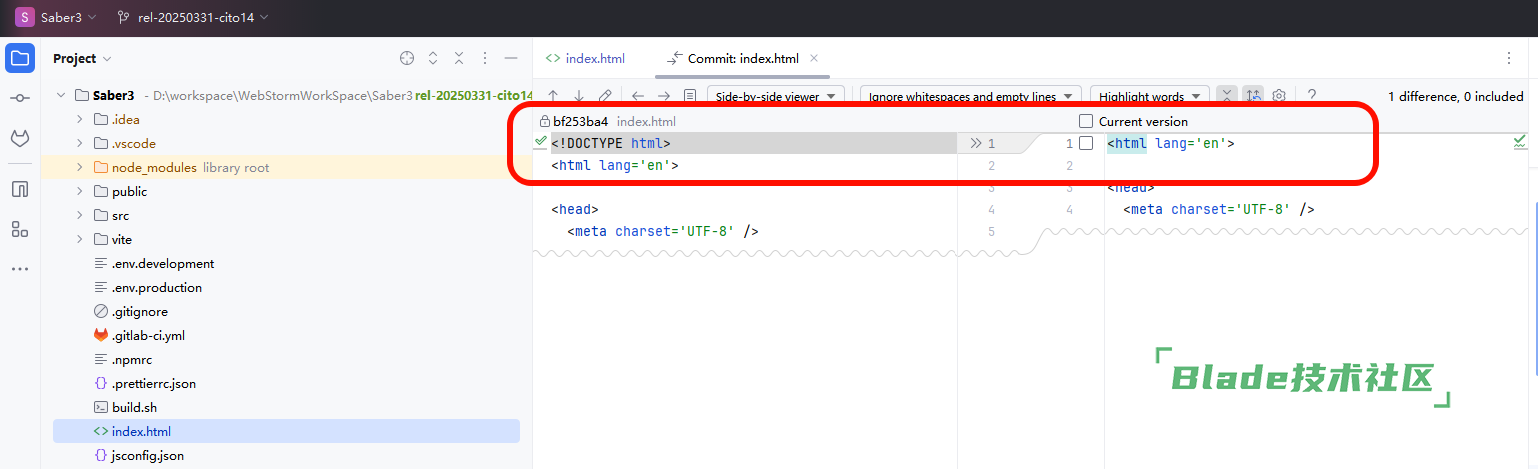Open the Project view selector dropdown
1538x469 pixels.
(82, 58)
